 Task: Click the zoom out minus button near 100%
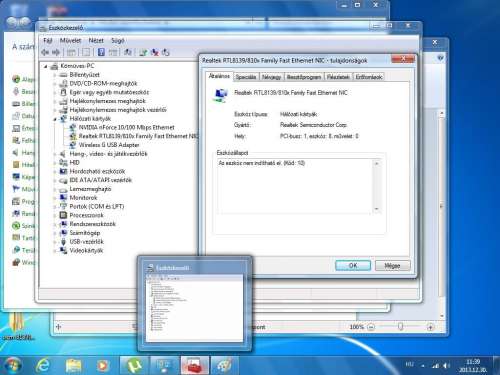pyautogui.click(x=371, y=327)
